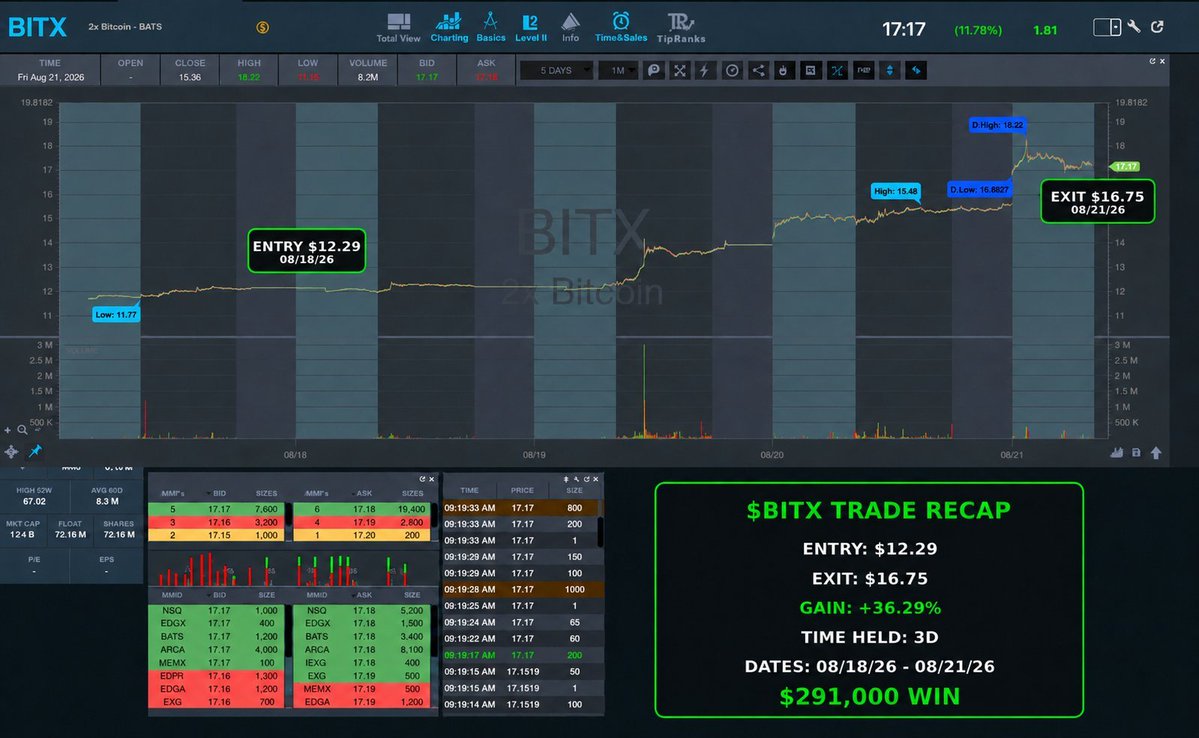This screenshot has height=738, width=1199.
Task: Click the power plug chart icon
Action: [x=783, y=70]
